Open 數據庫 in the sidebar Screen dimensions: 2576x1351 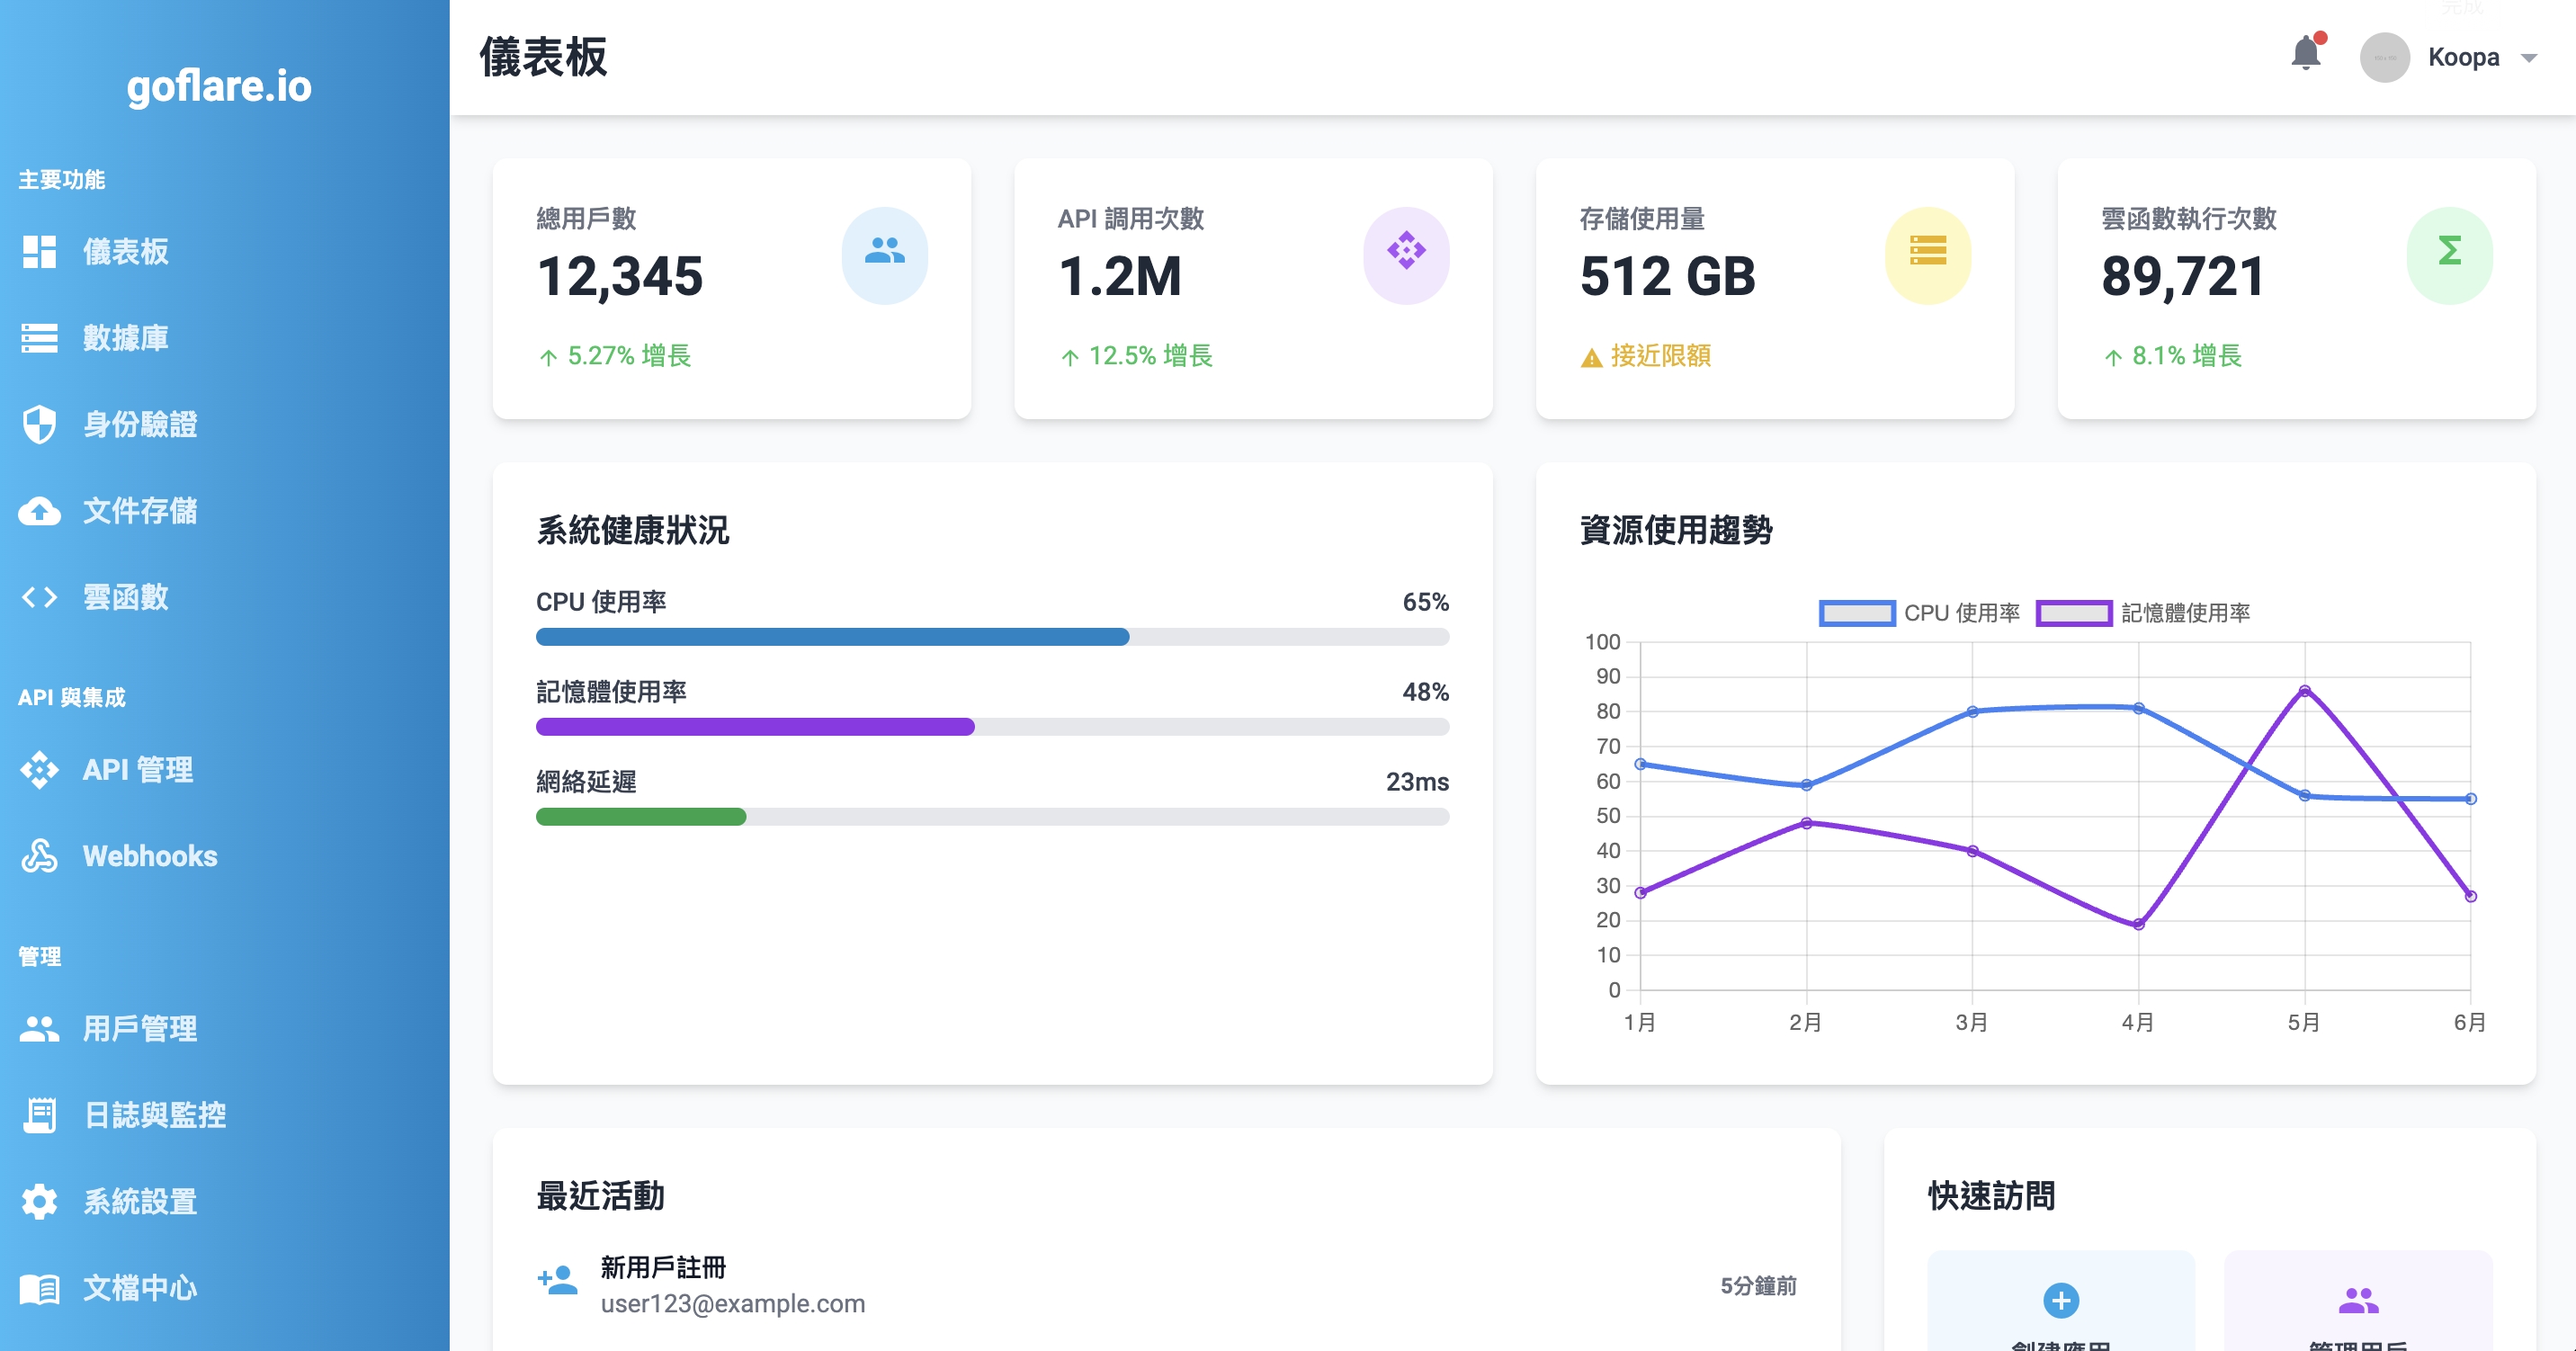(125, 338)
